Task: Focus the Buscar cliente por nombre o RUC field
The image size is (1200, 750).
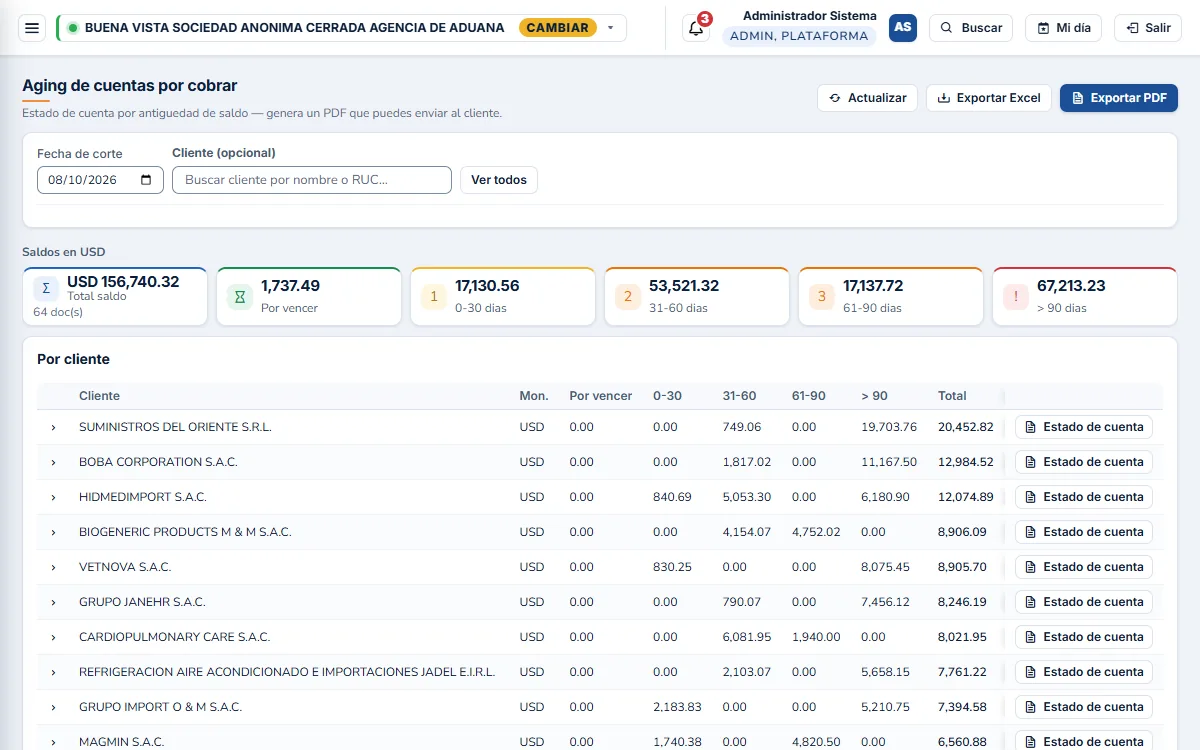Action: point(312,180)
